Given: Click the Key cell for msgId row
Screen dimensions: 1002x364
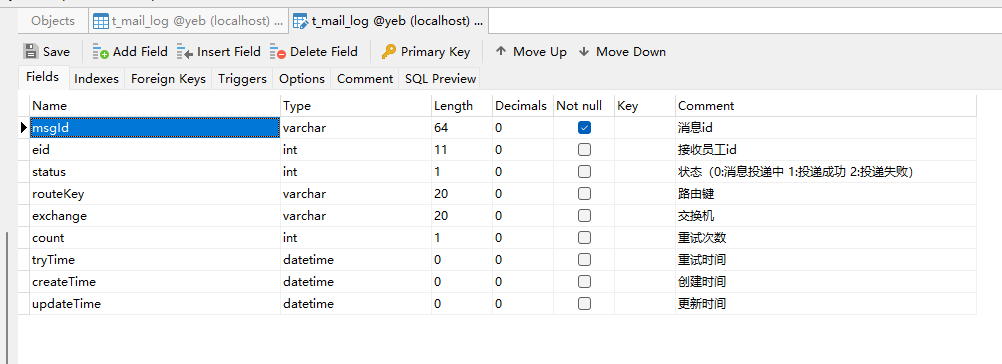Looking at the screenshot, I should pyautogui.click(x=645, y=128).
